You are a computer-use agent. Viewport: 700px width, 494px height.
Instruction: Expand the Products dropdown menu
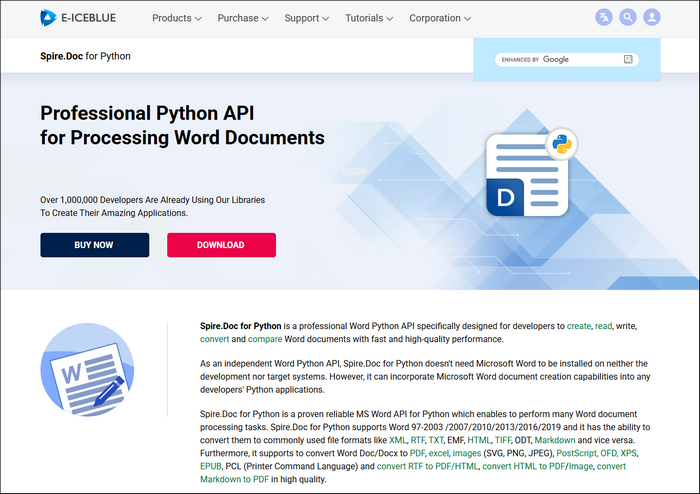pos(176,18)
